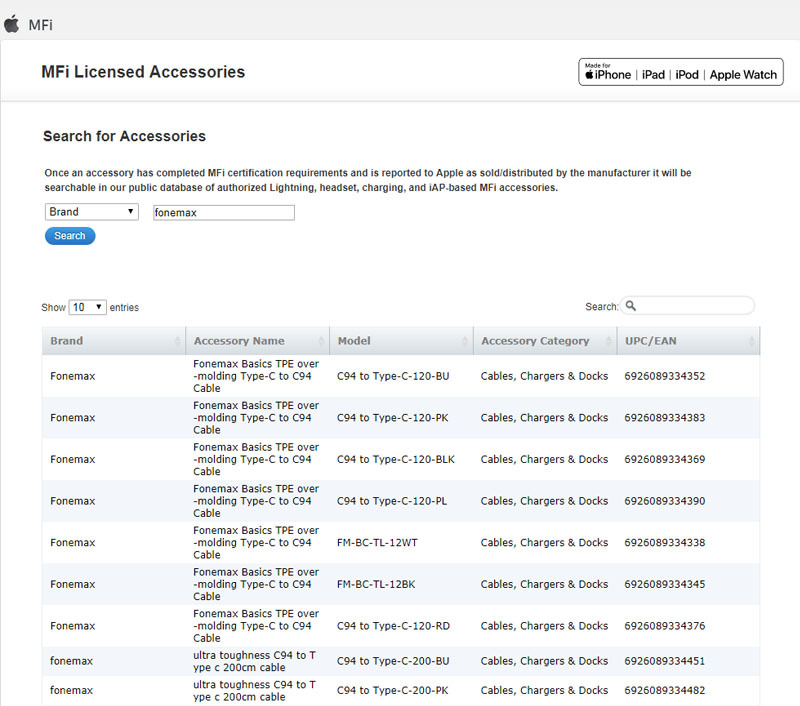Click UPC 6926089334390
Viewport: 800px width, 706px height.
(x=665, y=501)
